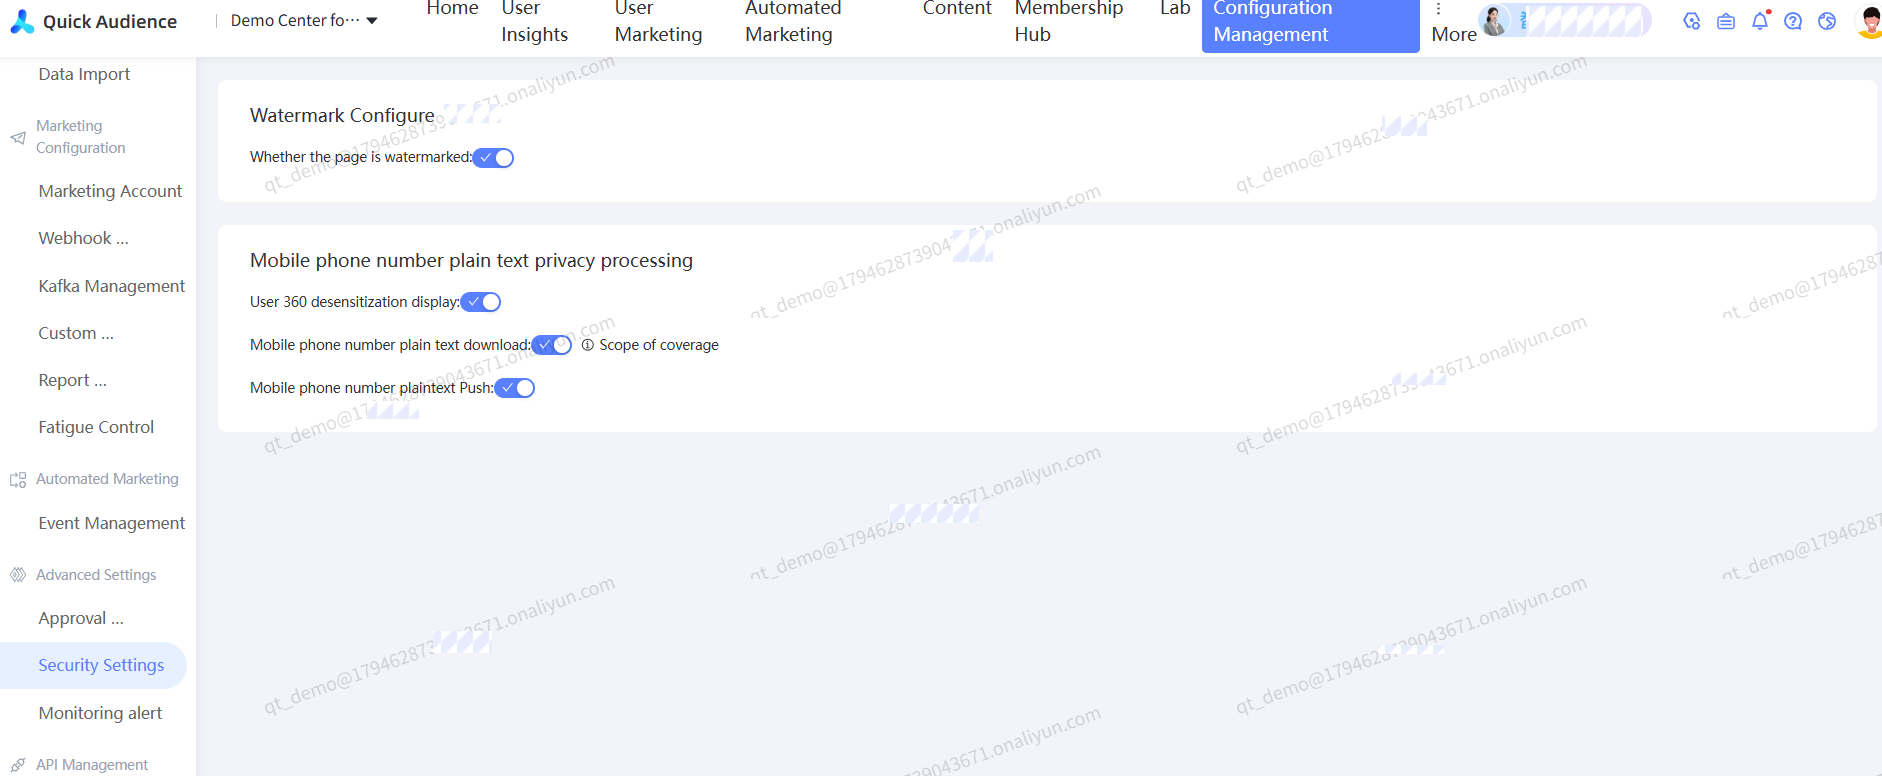Screen dimensions: 1882x776
Task: Expand the API Management section
Action: click(x=92, y=765)
